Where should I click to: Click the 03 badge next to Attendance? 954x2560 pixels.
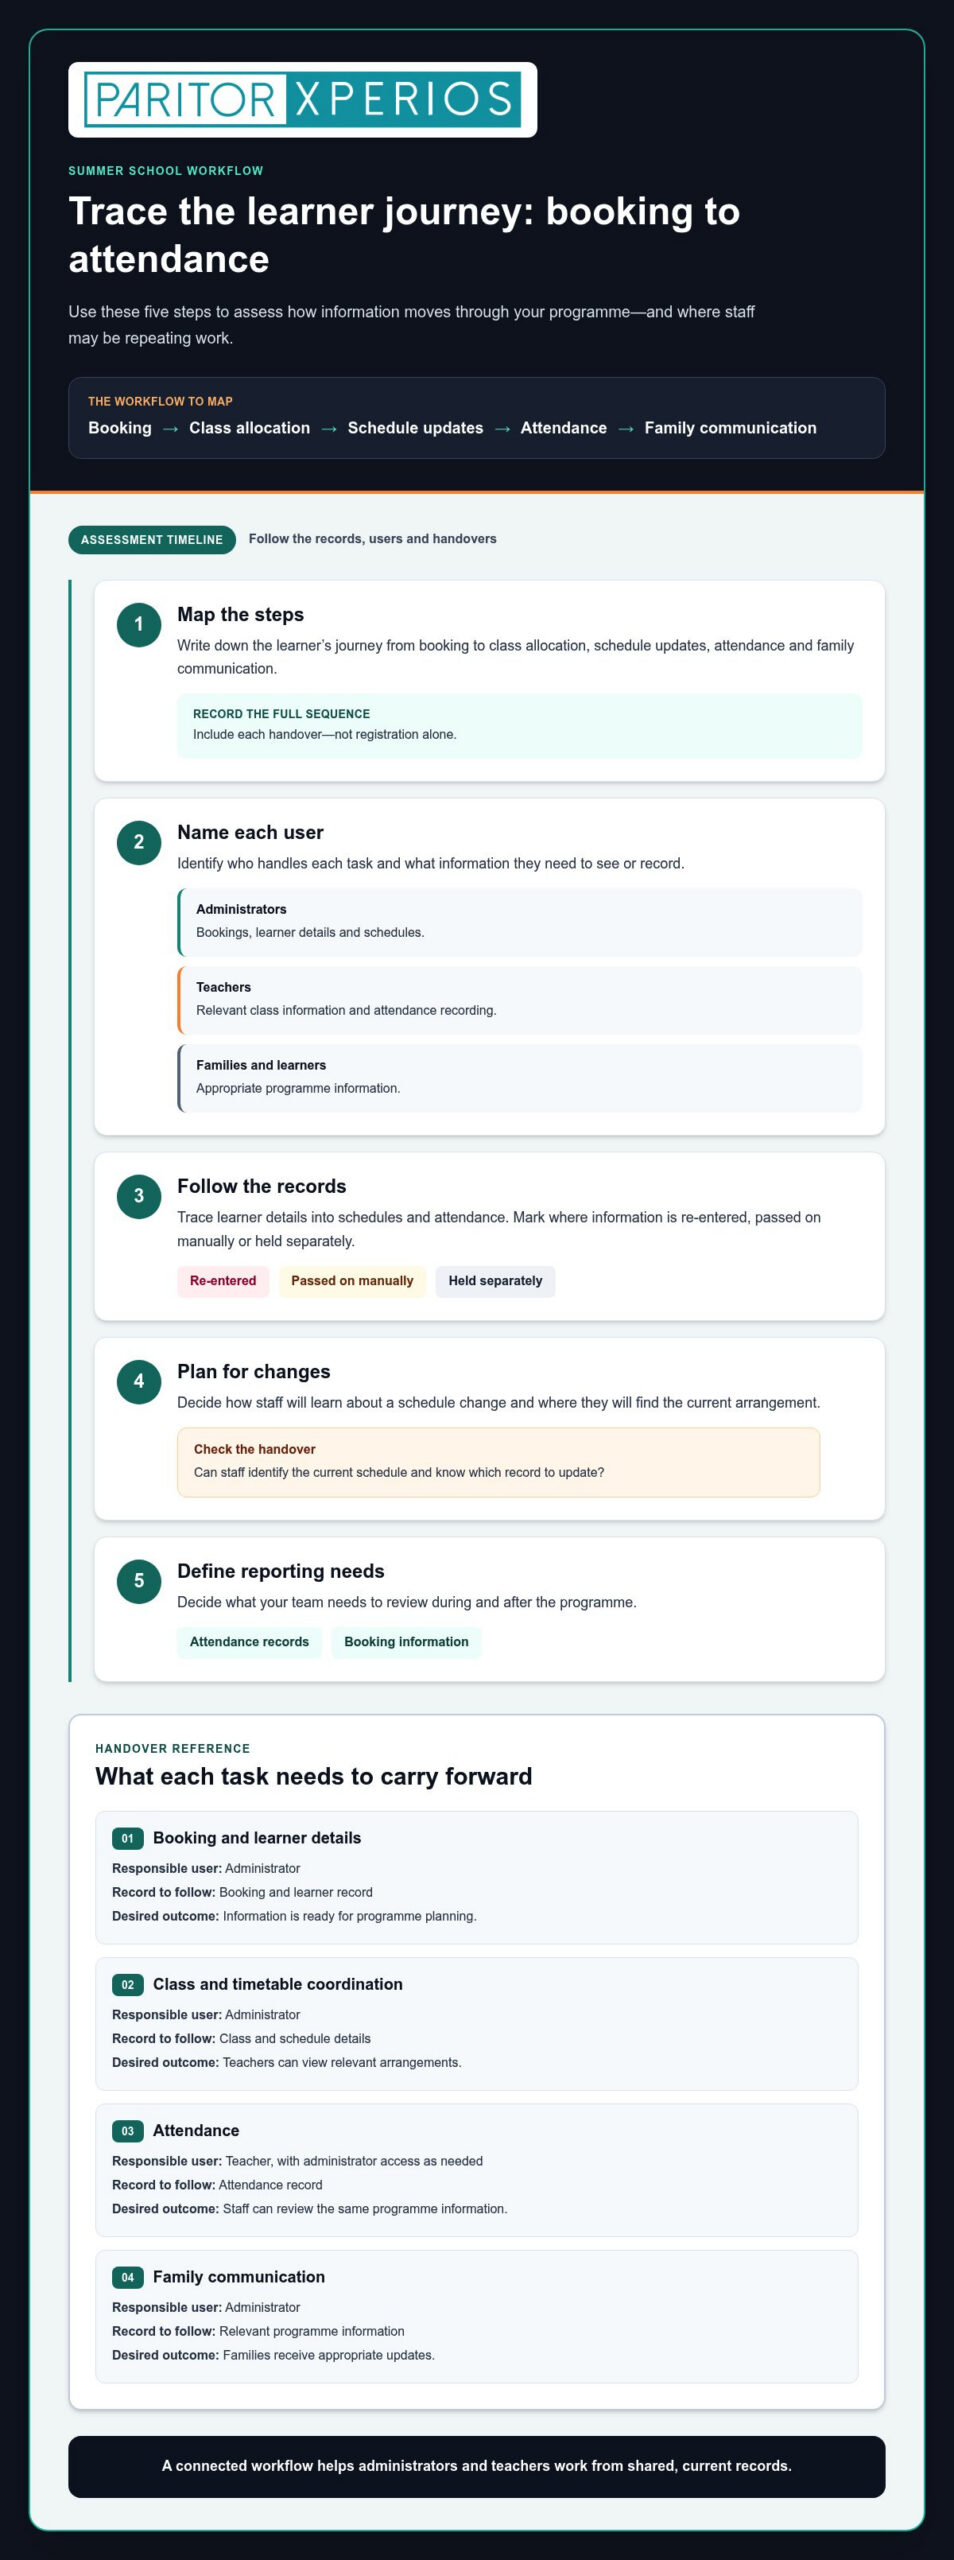128,2131
